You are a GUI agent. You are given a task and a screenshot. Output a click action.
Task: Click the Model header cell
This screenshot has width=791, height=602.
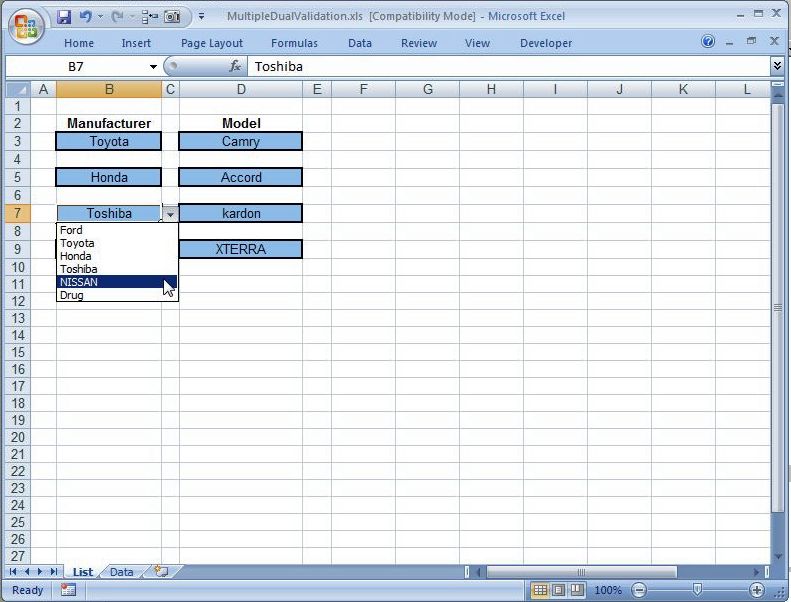241,123
